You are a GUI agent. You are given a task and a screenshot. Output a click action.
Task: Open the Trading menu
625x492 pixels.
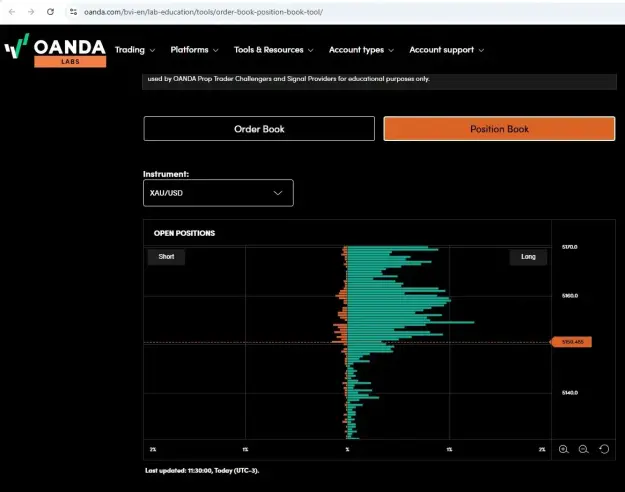tap(135, 50)
